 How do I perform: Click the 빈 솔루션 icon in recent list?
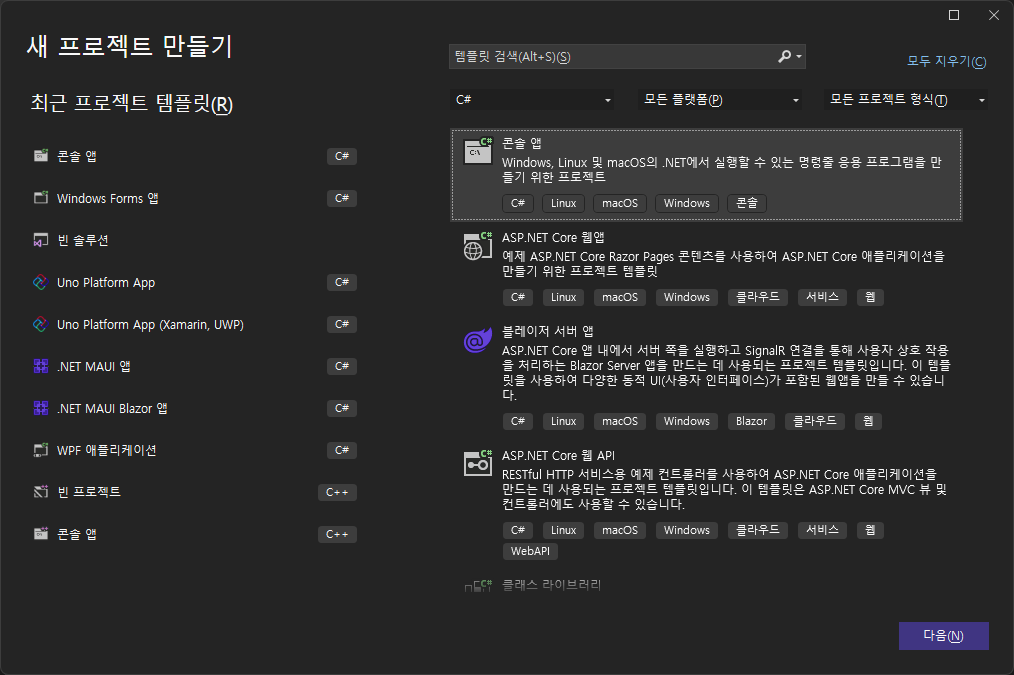click(41, 240)
